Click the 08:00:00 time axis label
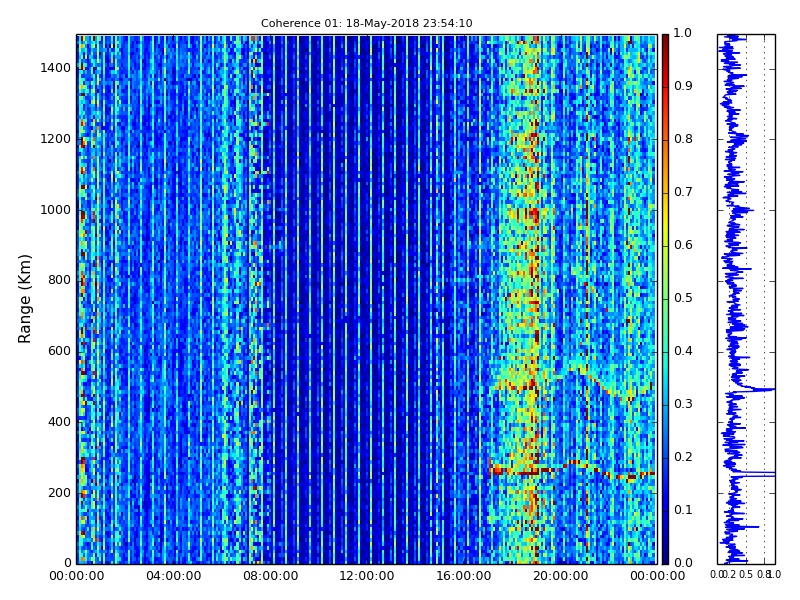This screenshot has height=600, width=800. tap(270, 576)
